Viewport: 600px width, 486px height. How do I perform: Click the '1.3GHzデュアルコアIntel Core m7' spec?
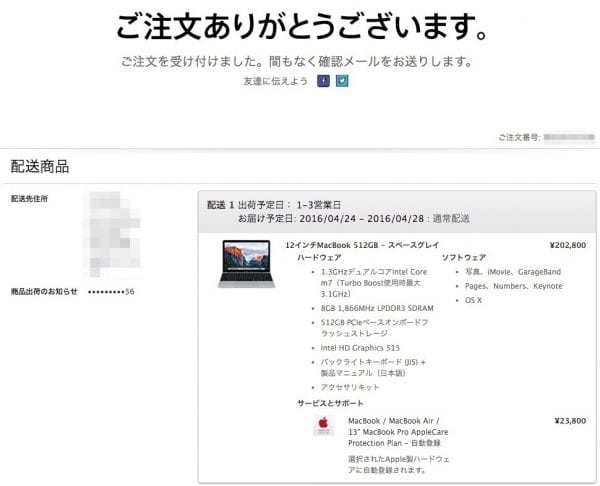374,283
